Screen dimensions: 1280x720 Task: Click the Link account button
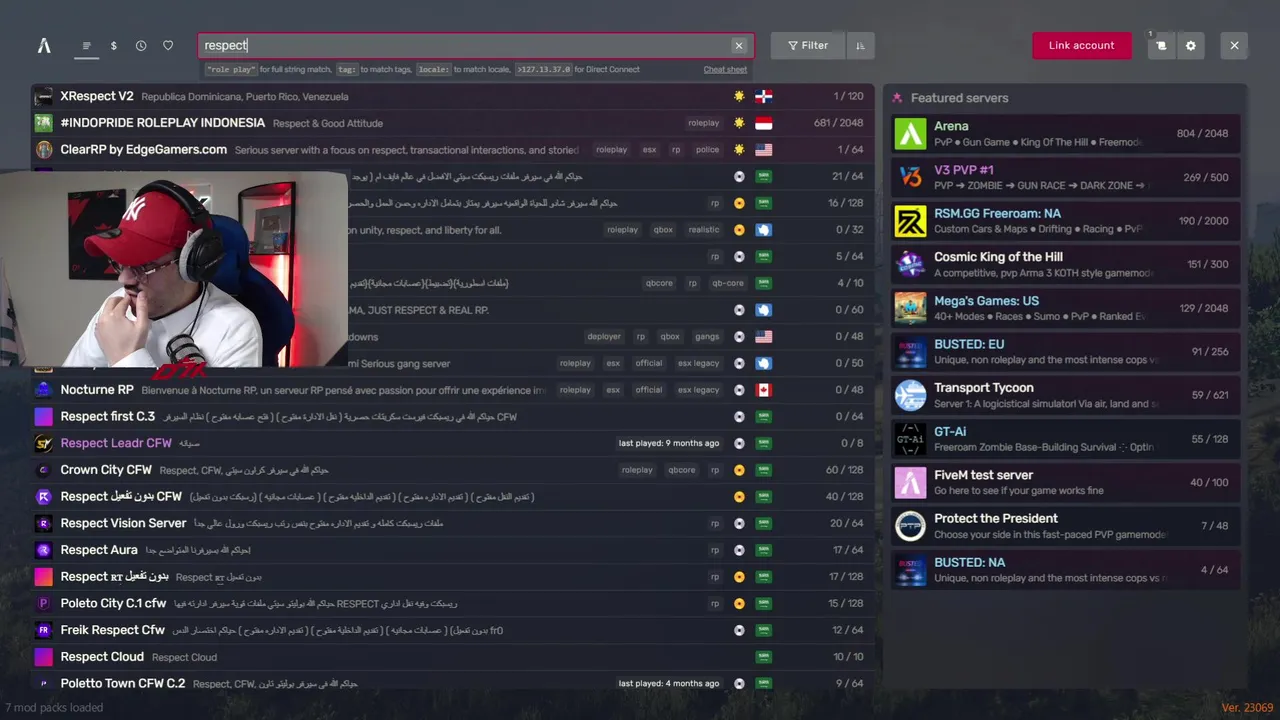[x=1082, y=46]
